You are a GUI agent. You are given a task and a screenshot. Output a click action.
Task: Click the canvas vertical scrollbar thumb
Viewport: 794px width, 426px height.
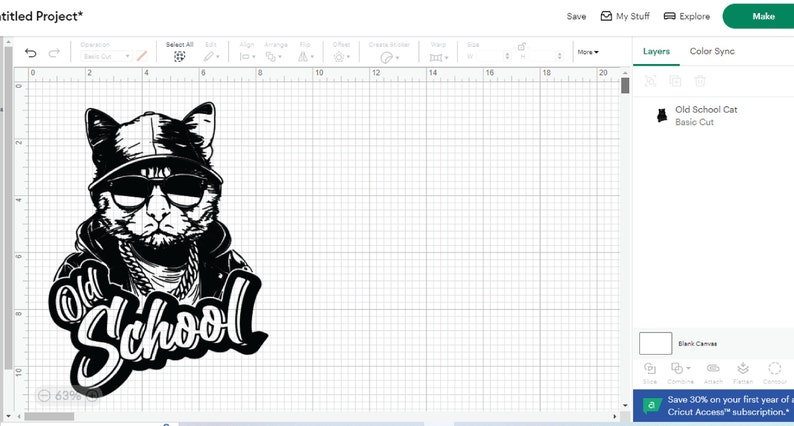pos(625,85)
